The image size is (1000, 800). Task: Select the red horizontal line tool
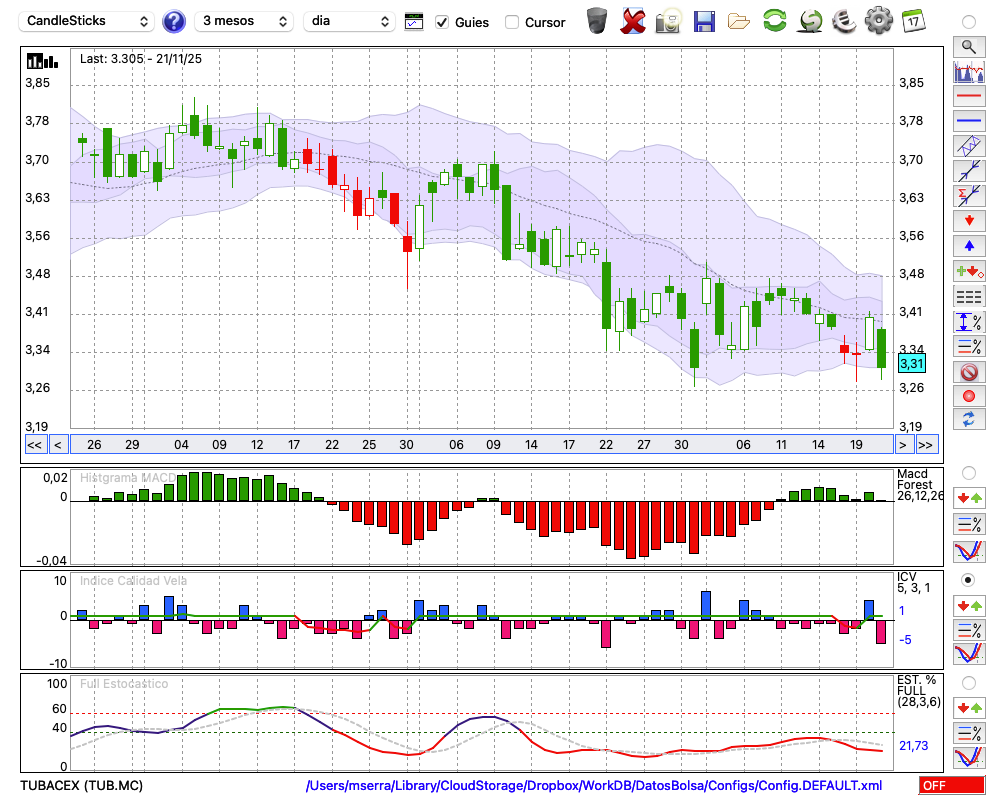pyautogui.click(x=969, y=96)
